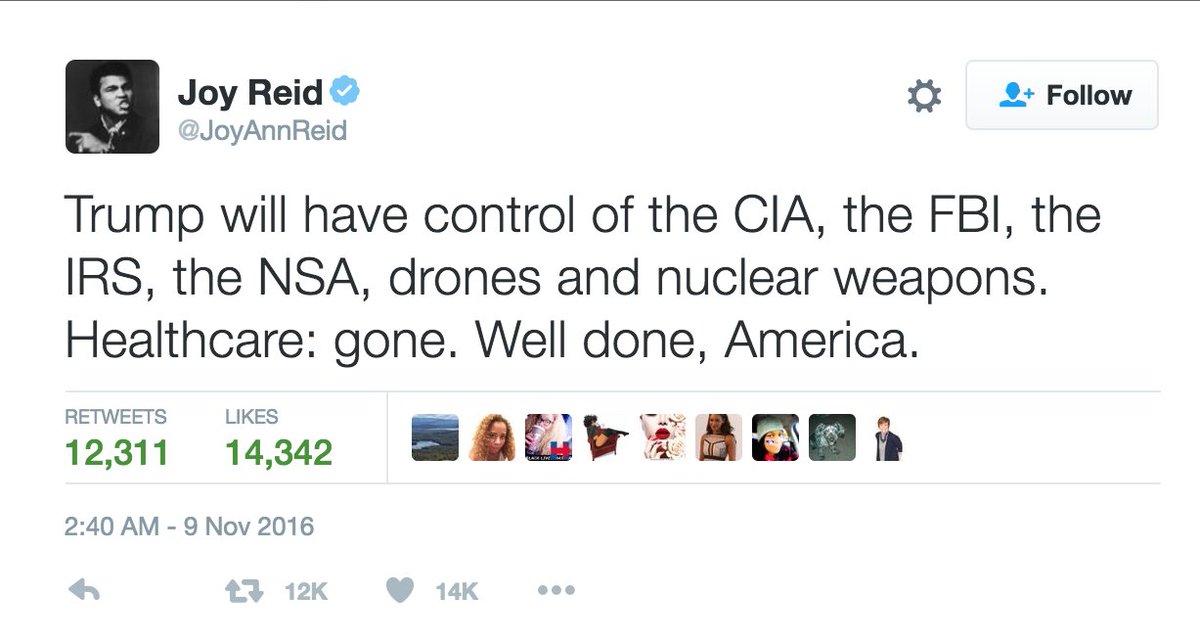Open the last standing-person liker avatar
The image size is (1200, 641).
[888, 437]
